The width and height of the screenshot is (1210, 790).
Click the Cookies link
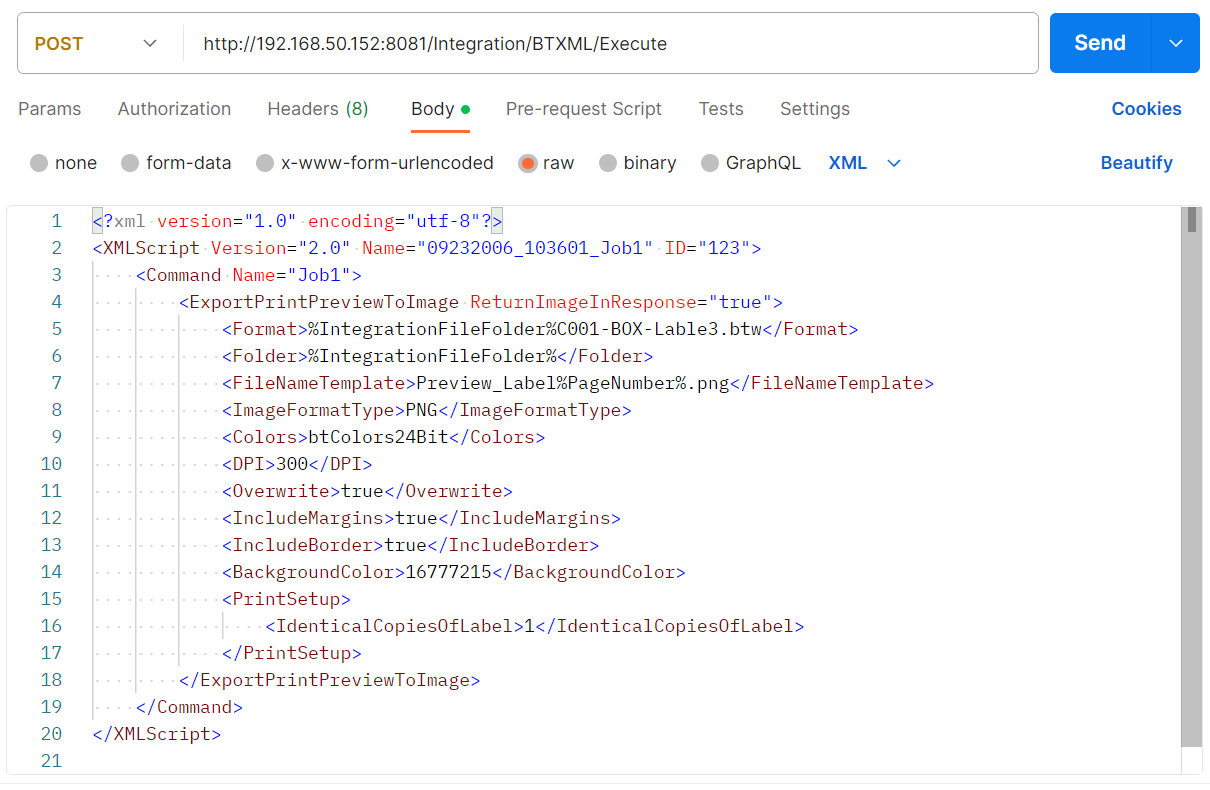[1146, 109]
